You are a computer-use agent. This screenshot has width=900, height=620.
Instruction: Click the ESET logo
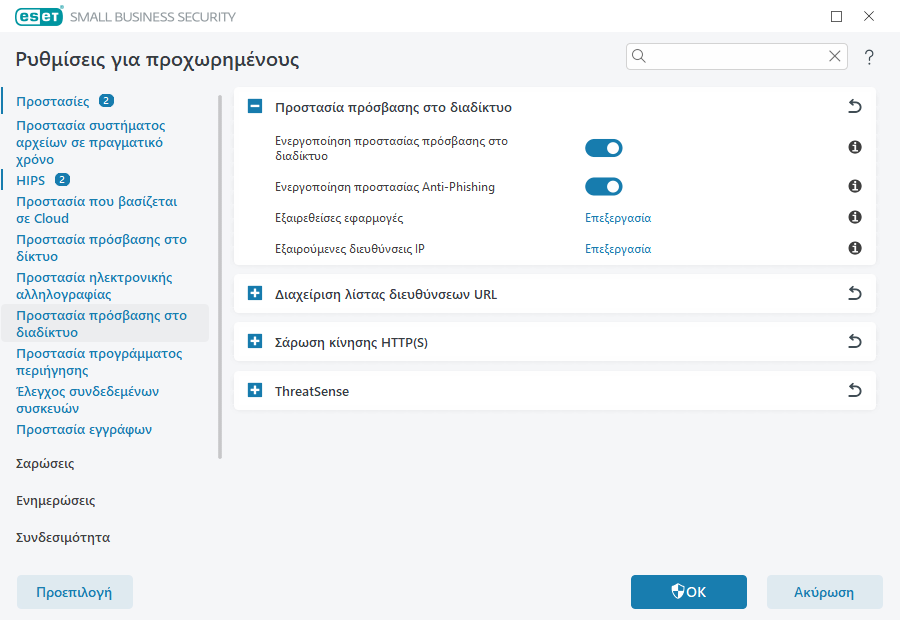[x=38, y=16]
